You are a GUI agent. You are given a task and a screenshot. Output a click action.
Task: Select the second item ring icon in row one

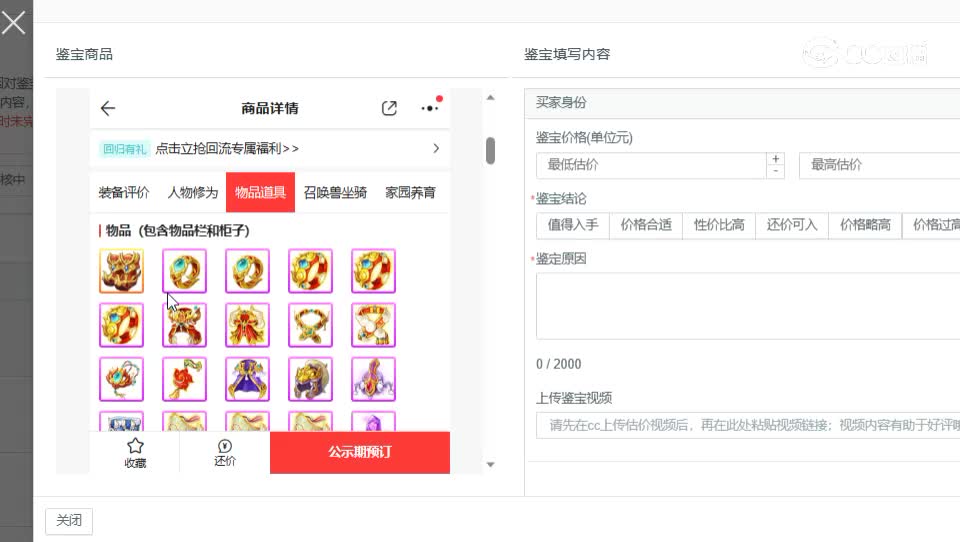tap(184, 271)
